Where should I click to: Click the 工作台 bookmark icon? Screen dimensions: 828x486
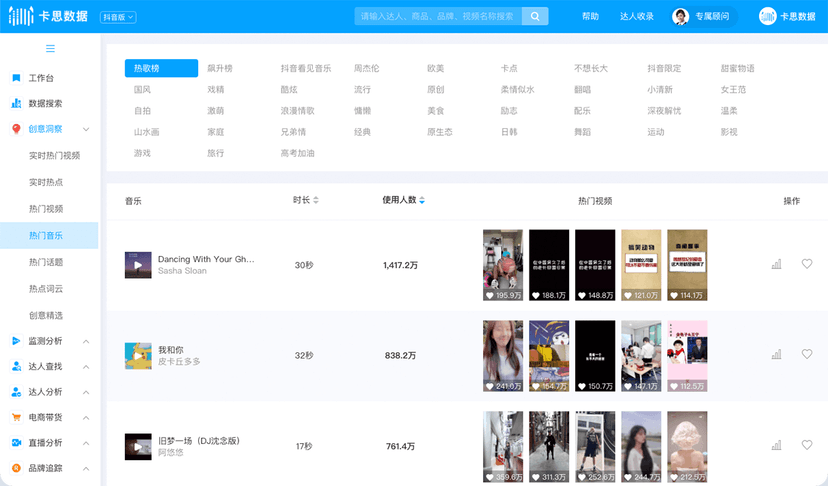click(x=16, y=78)
